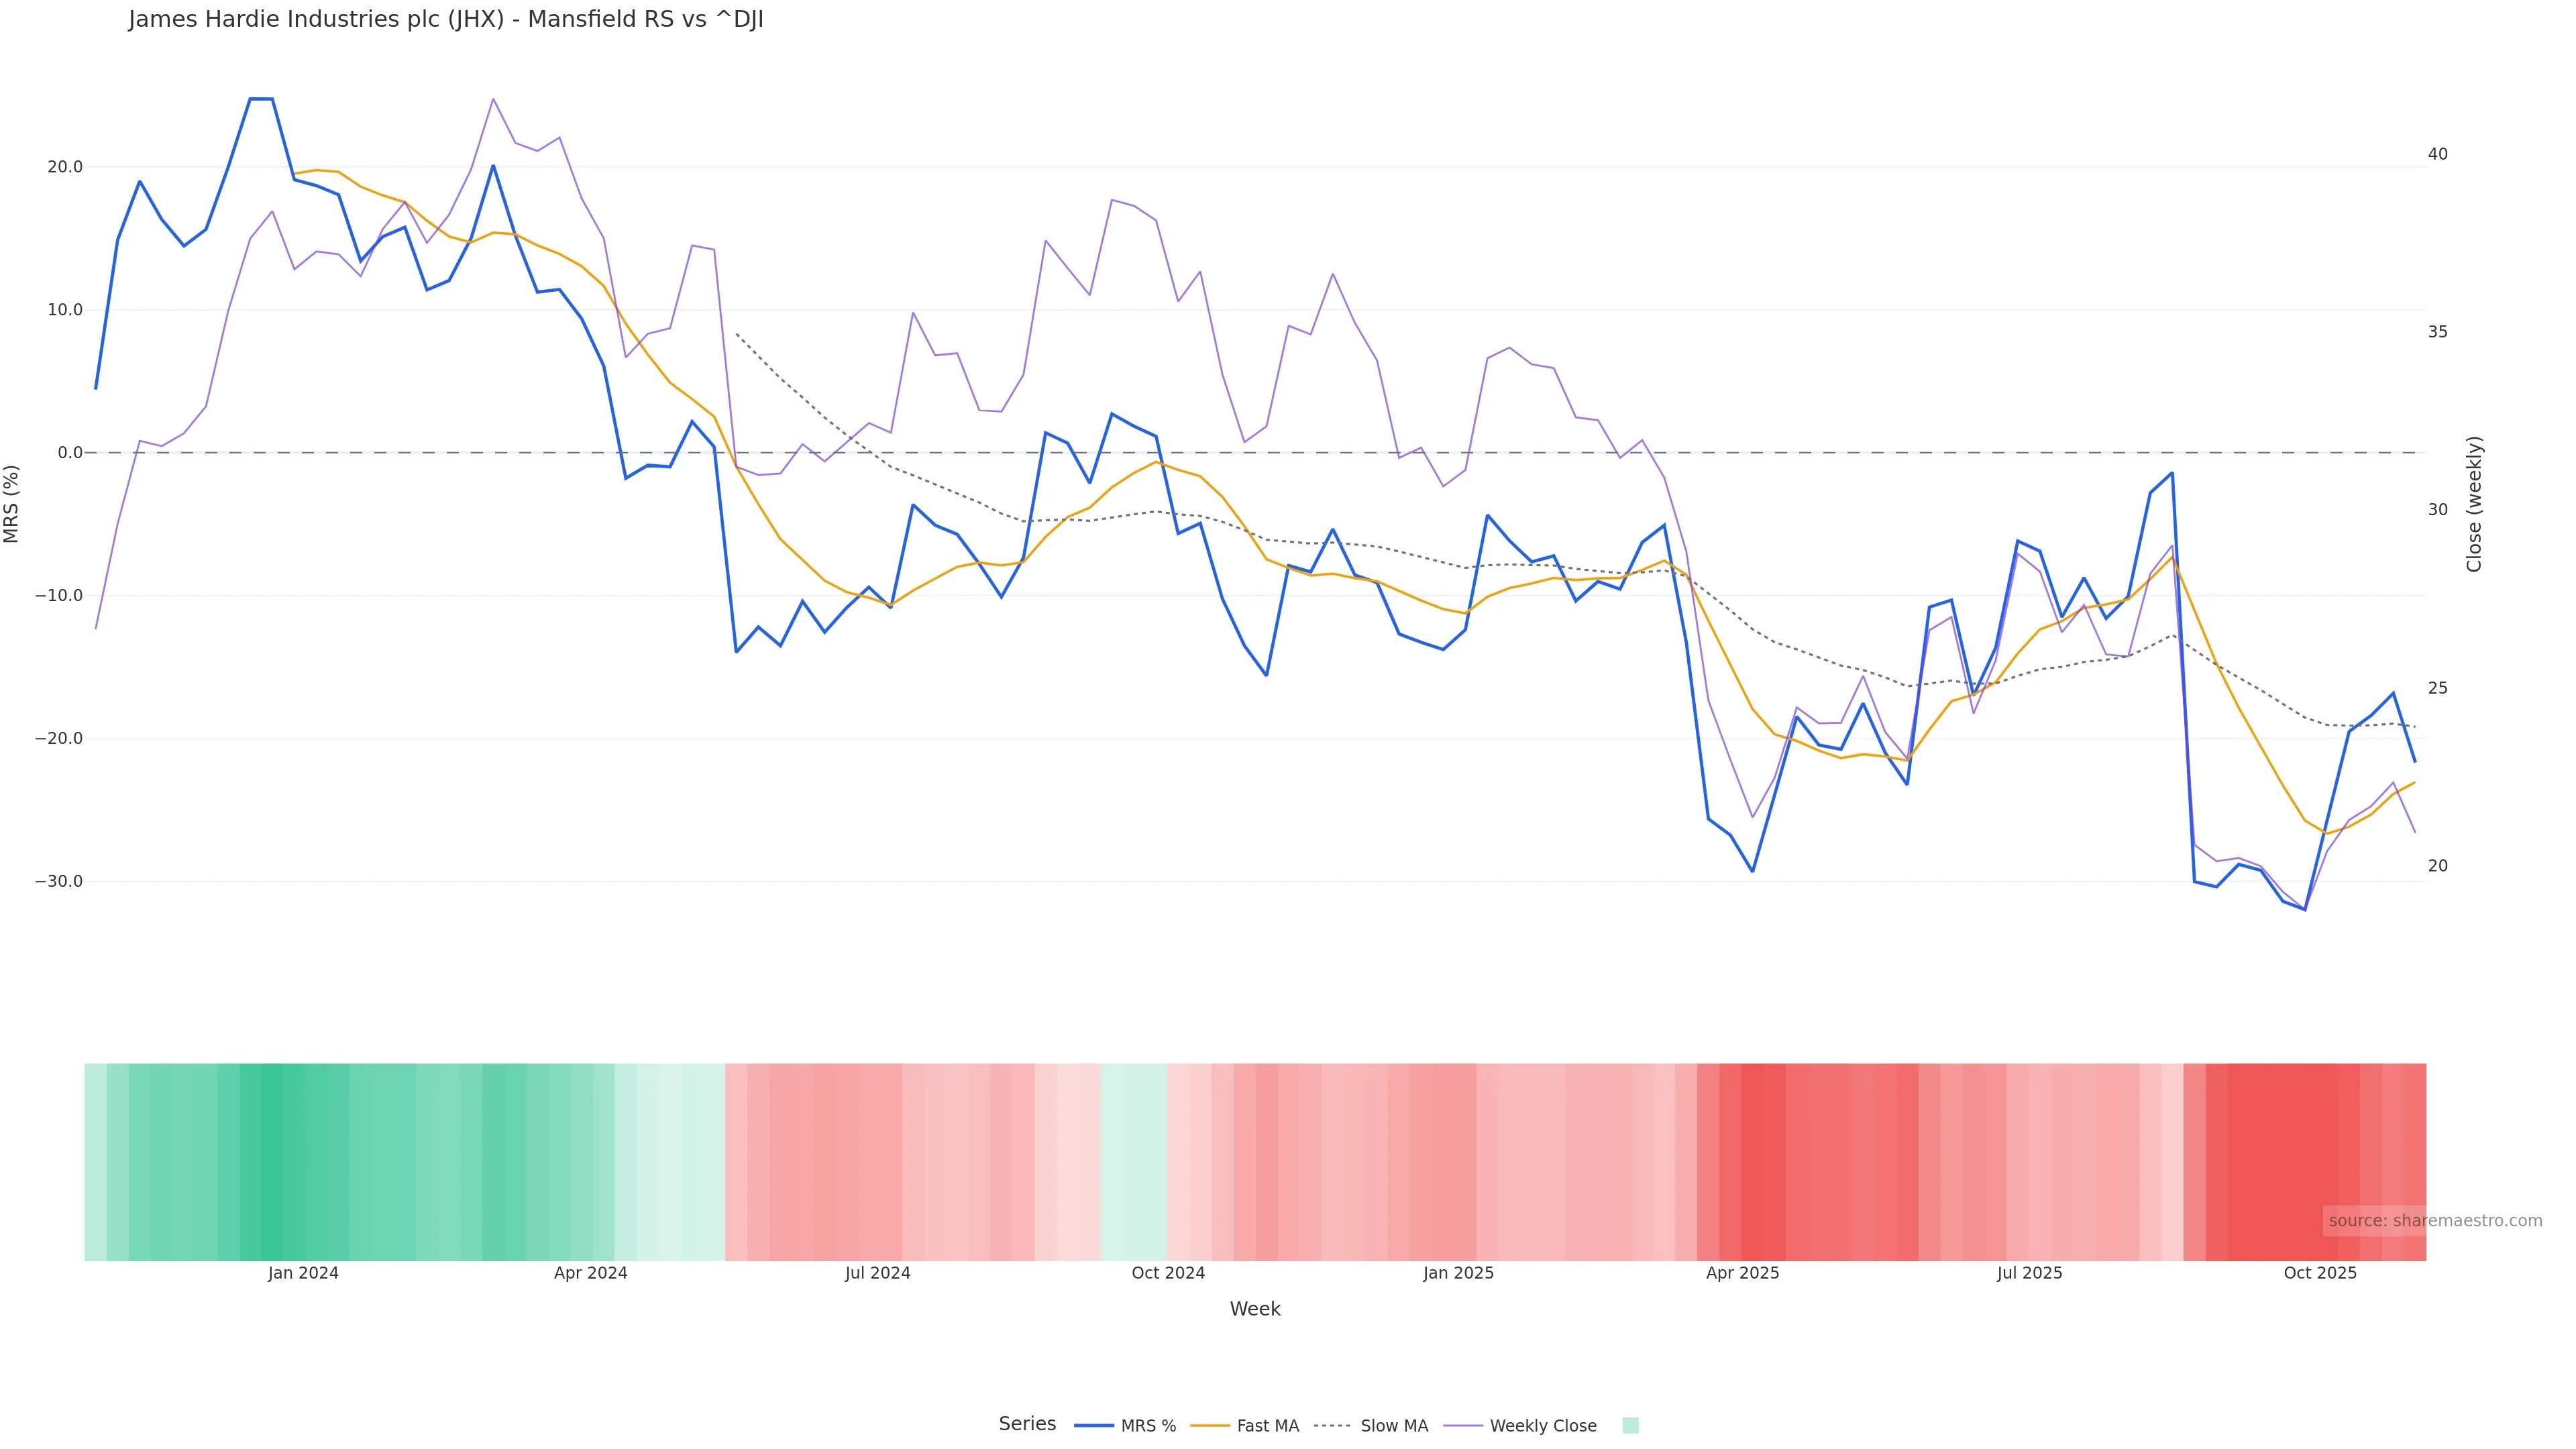Click the "Close (weekly)" right axis title
Screen dimensions: 2576x1449
coord(2474,504)
